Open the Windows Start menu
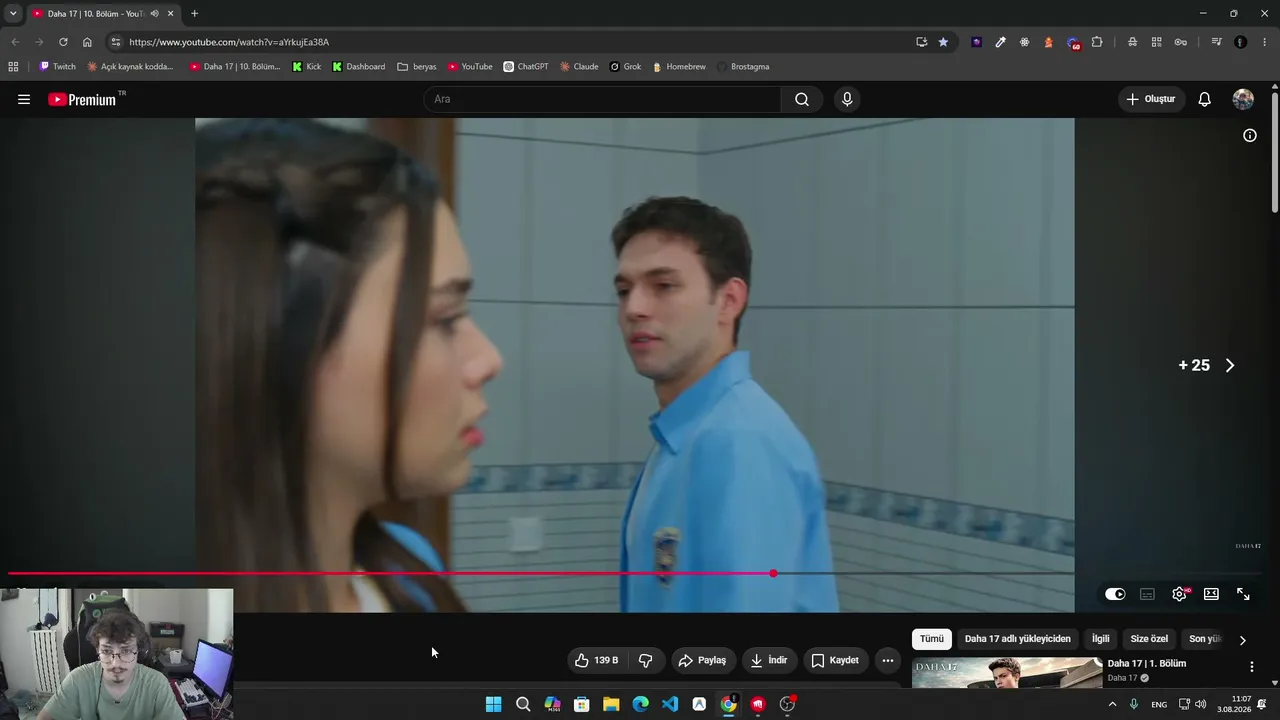Image resolution: width=1280 pixels, height=720 pixels. point(493,704)
